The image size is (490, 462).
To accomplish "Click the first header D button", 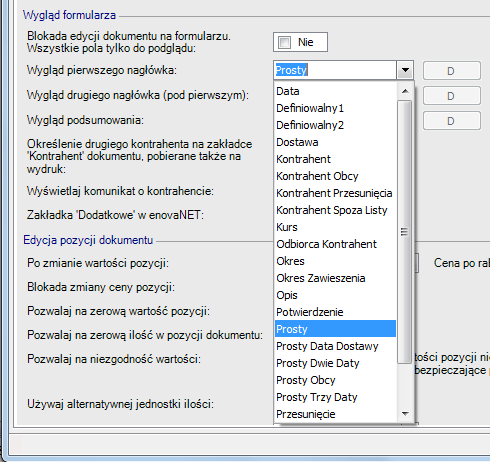I will click(452, 71).
